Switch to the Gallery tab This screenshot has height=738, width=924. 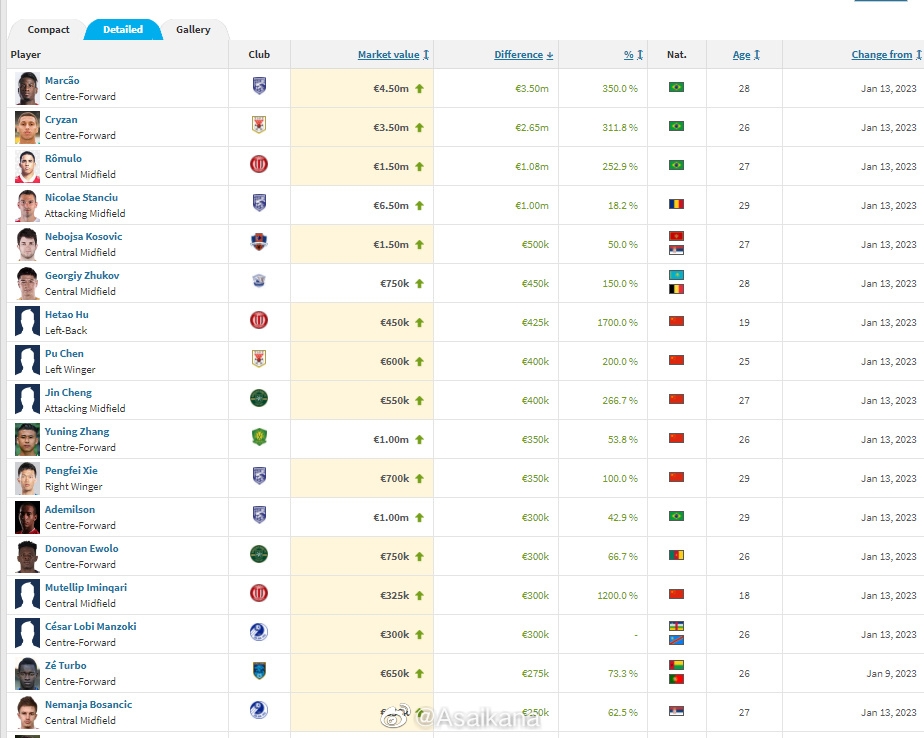coord(193,29)
